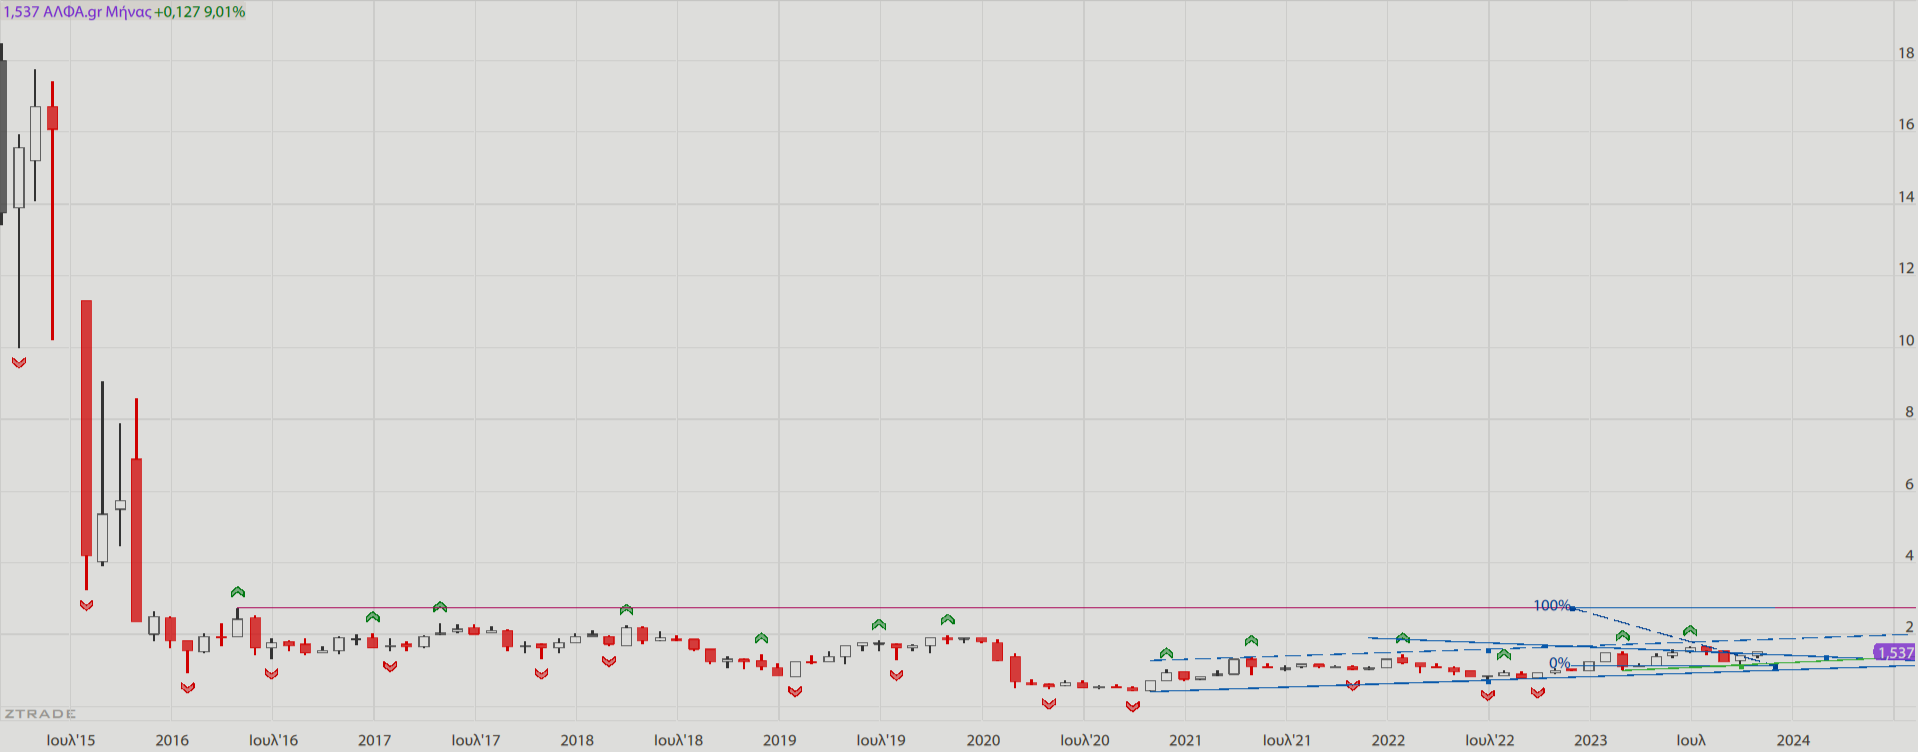The image size is (1918, 752).
Task: Click the green up marker above the last Ιουλ label
Action: 1690,631
